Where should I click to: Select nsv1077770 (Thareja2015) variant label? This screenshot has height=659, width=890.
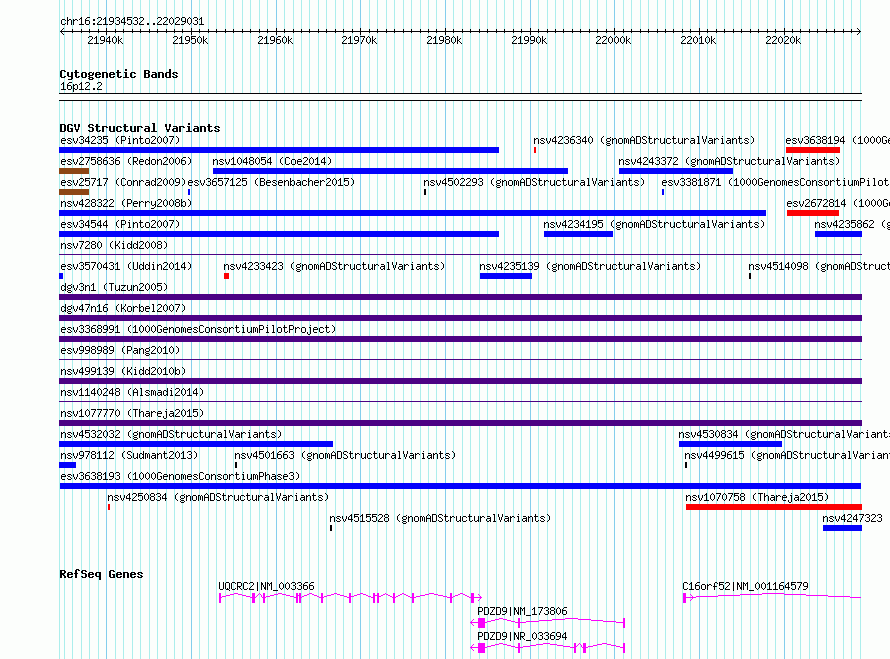pos(132,413)
